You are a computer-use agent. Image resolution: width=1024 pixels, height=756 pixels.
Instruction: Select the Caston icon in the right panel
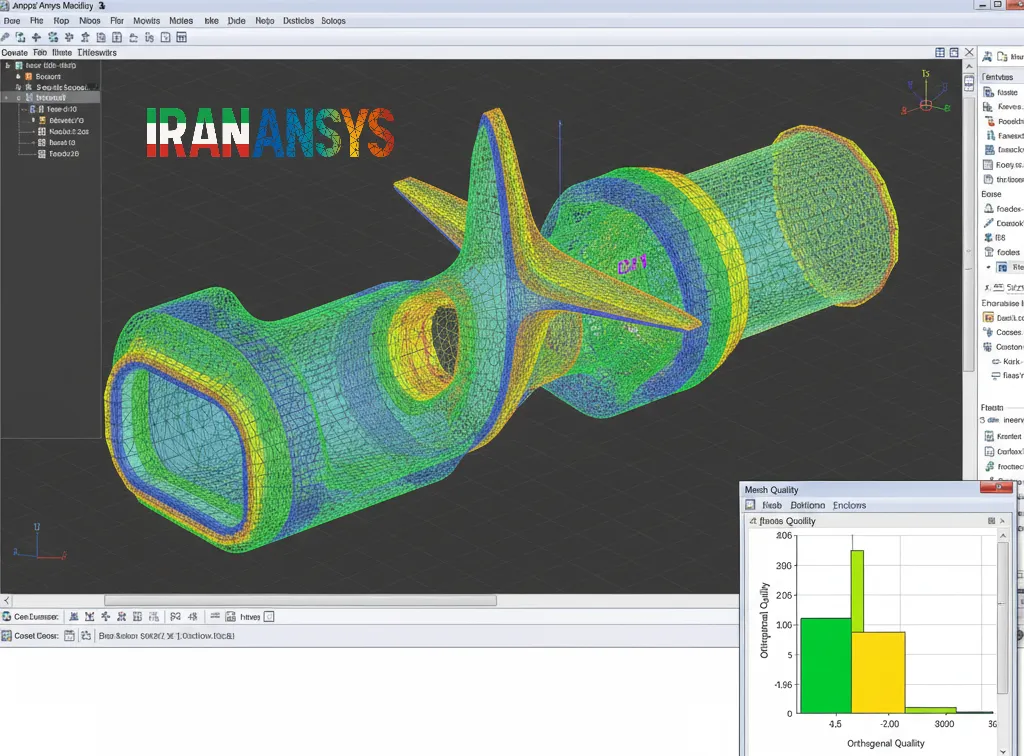tap(988, 347)
